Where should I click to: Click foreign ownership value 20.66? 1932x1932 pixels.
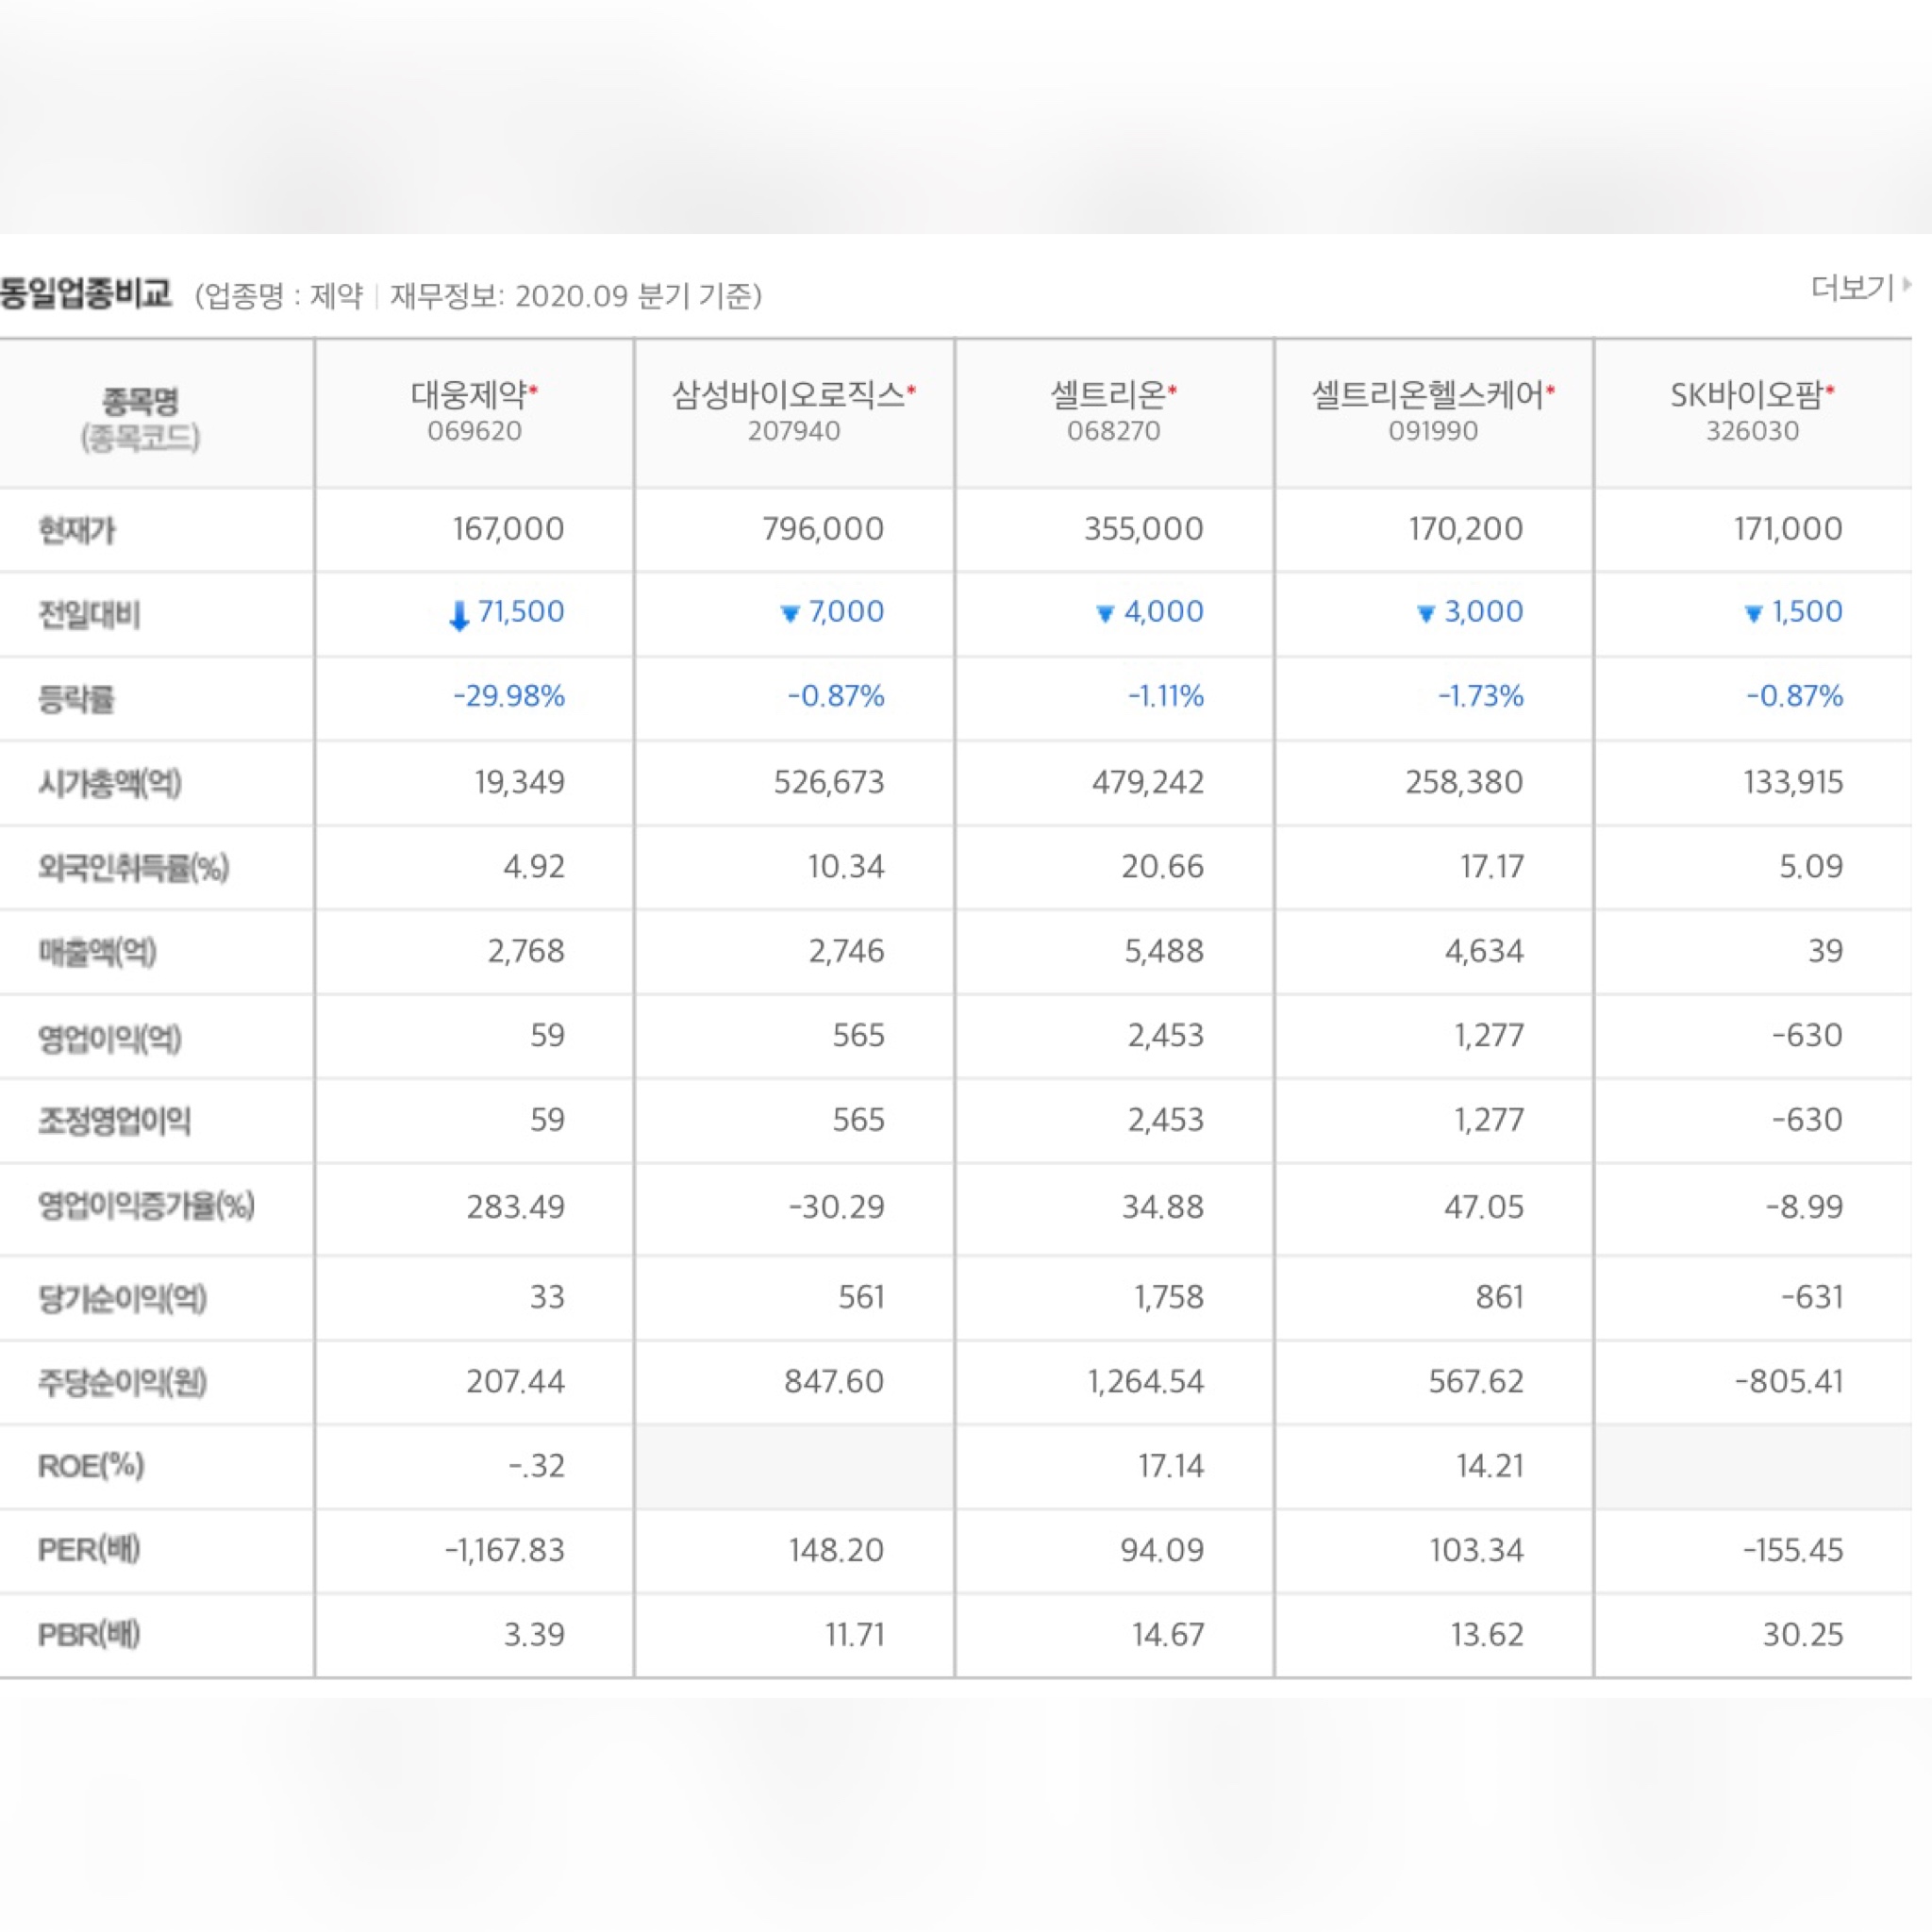tap(1162, 866)
